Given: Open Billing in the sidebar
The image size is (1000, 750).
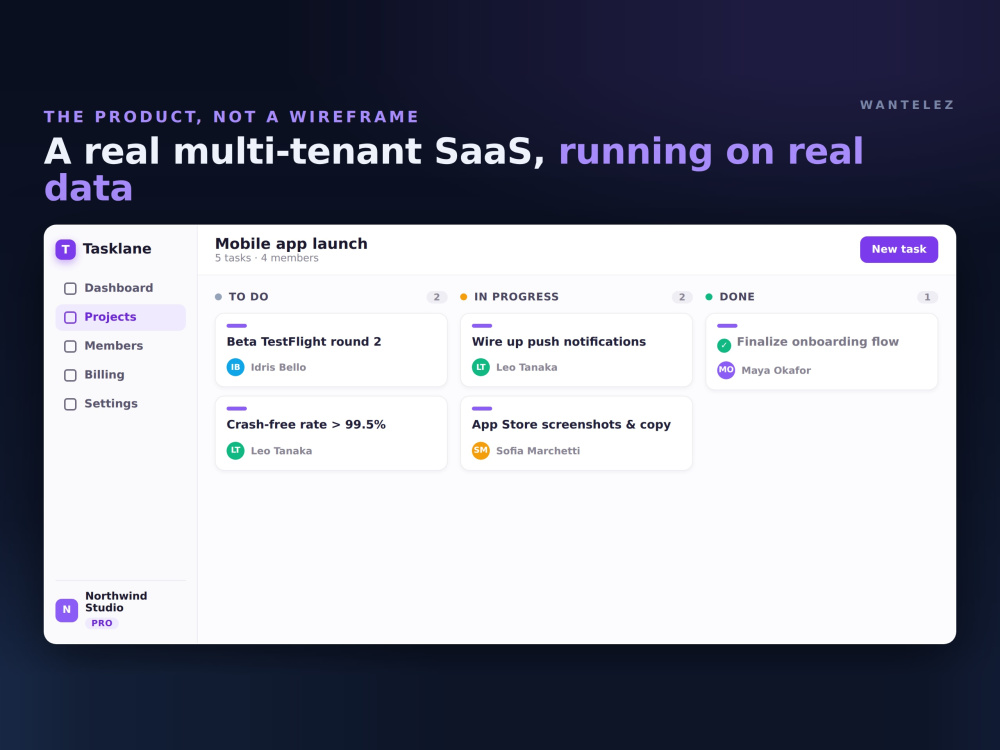Looking at the screenshot, I should (x=121, y=375).
